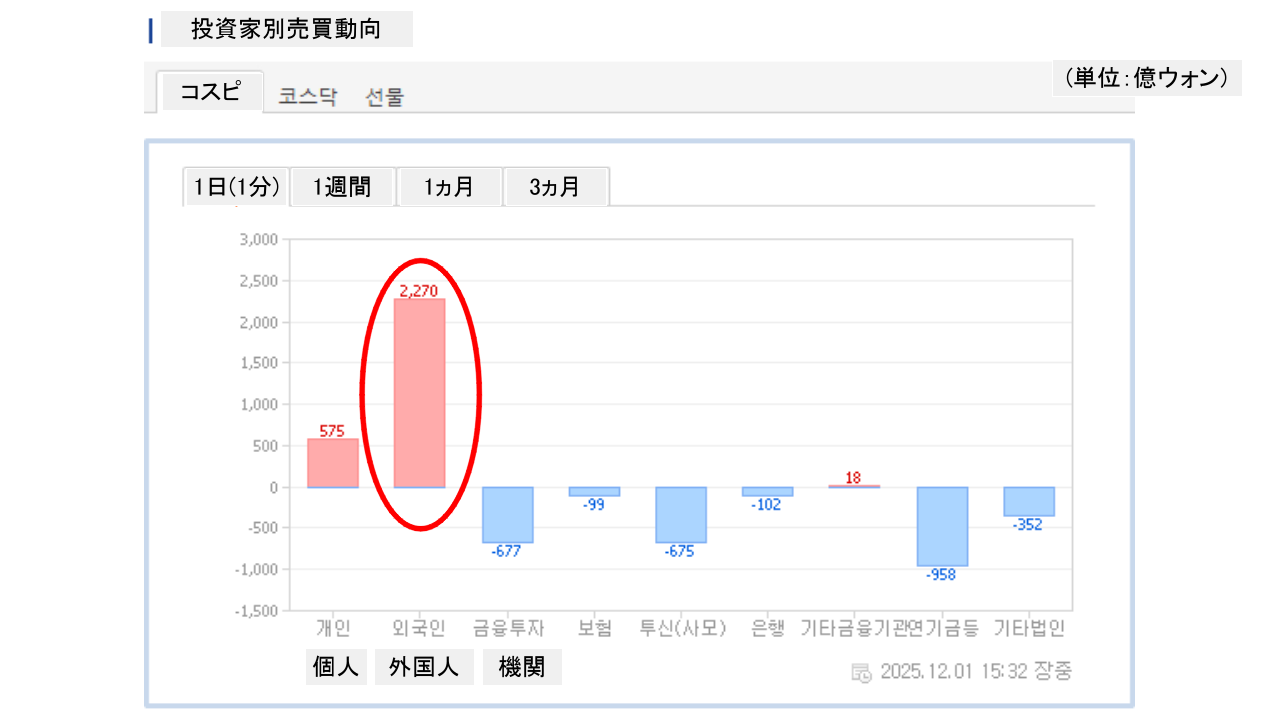Click the 기타법인 bar showing -352

pyautogui.click(x=1029, y=501)
